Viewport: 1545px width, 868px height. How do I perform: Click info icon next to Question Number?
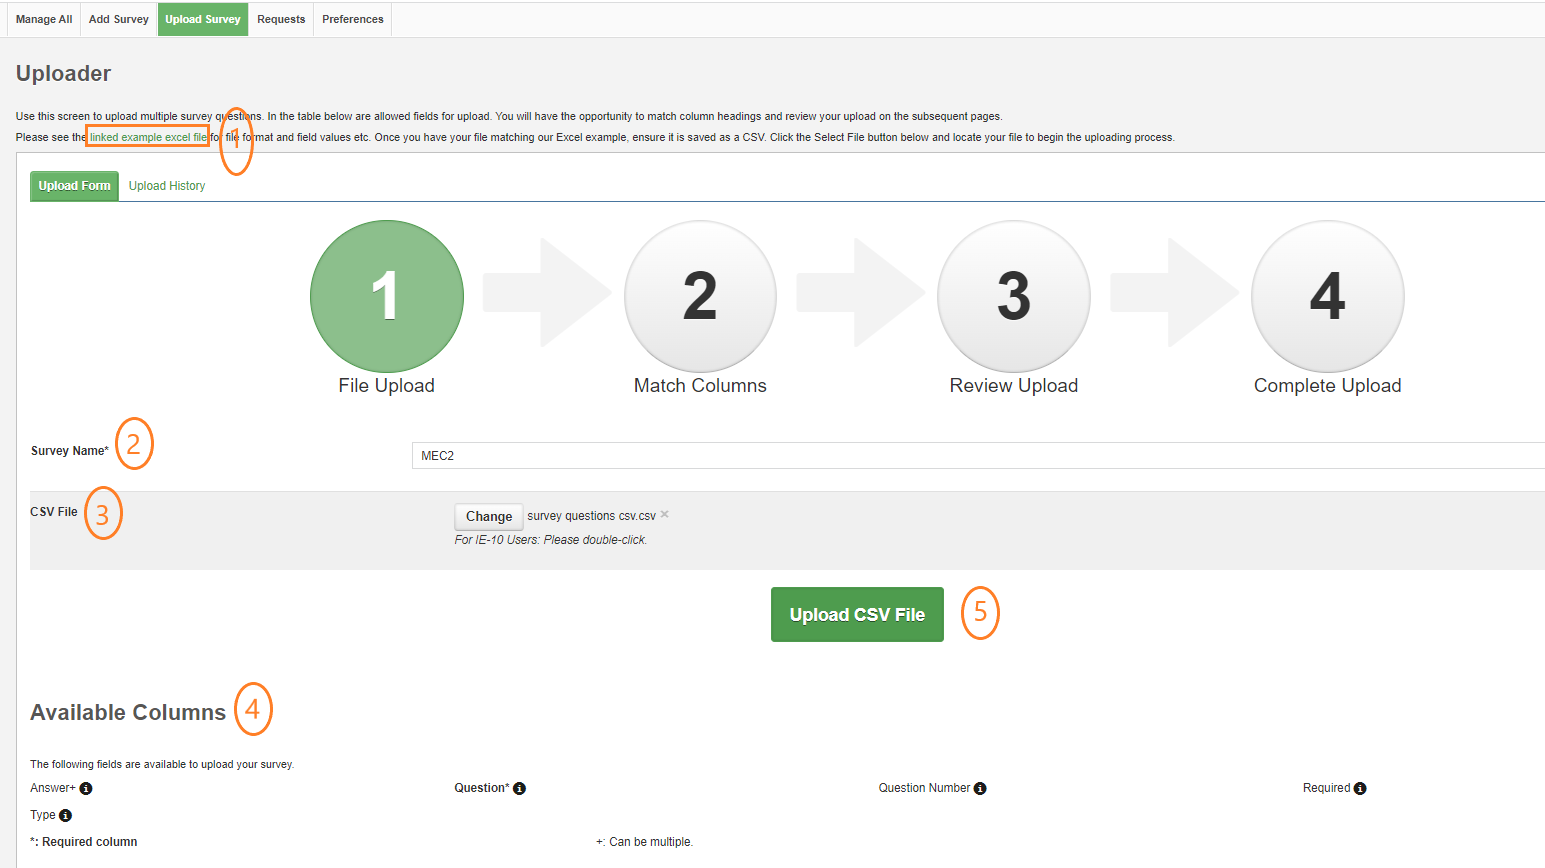pos(980,789)
